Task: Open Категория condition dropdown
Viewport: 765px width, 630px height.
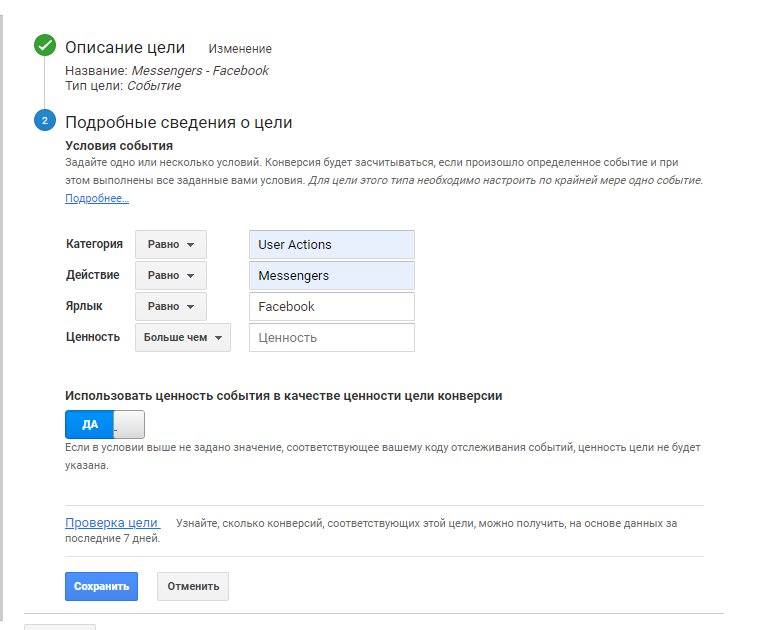Action: (171, 244)
